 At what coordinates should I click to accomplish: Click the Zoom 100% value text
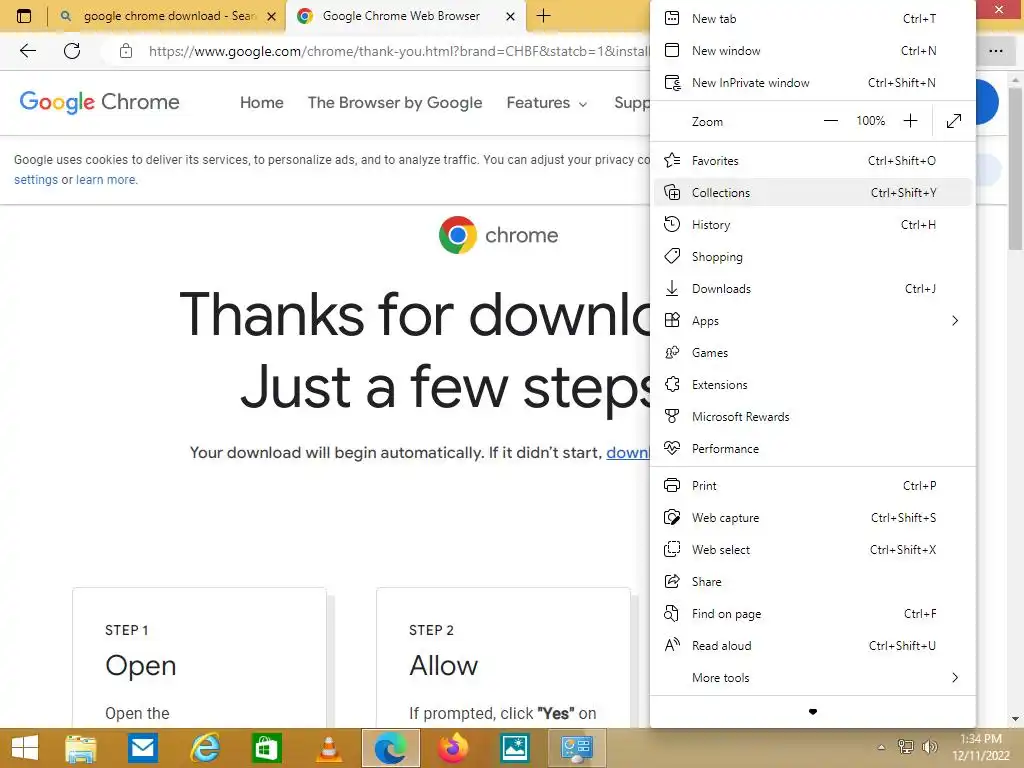871,121
